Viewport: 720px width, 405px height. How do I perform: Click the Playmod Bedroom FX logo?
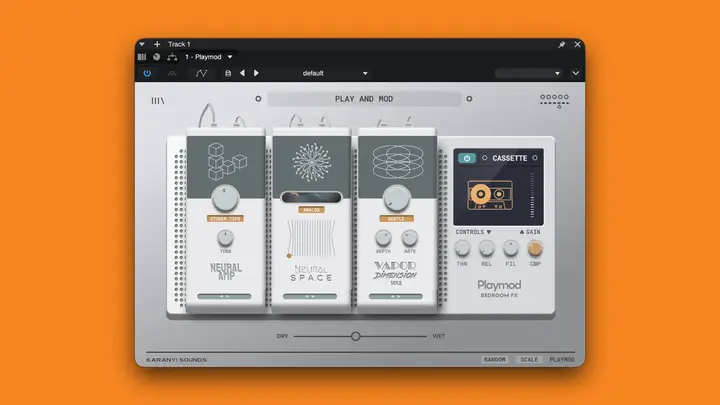499,289
